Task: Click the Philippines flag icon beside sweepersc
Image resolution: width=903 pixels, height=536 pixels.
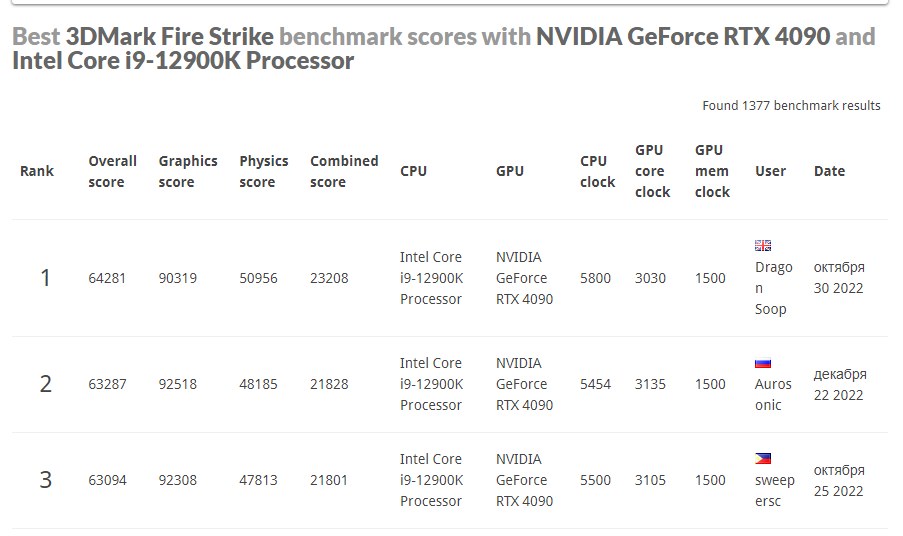Action: pyautogui.click(x=763, y=459)
